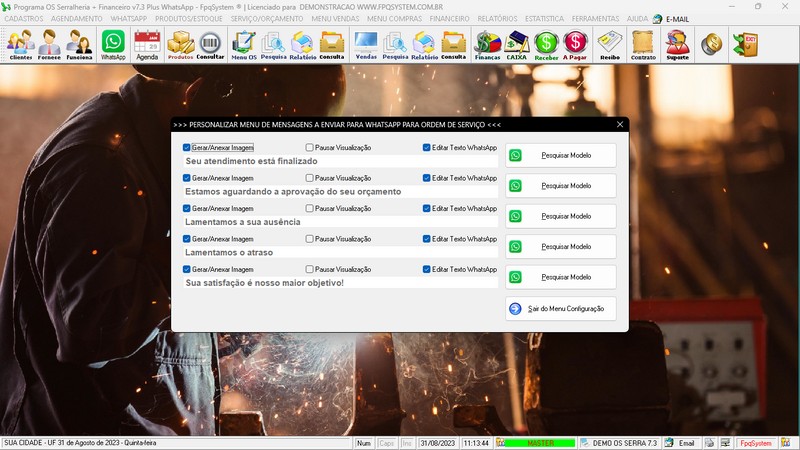Uncheck Gerar/Anexar Imagem for 'Estamos aguardando a aprovação'

pos(186,178)
